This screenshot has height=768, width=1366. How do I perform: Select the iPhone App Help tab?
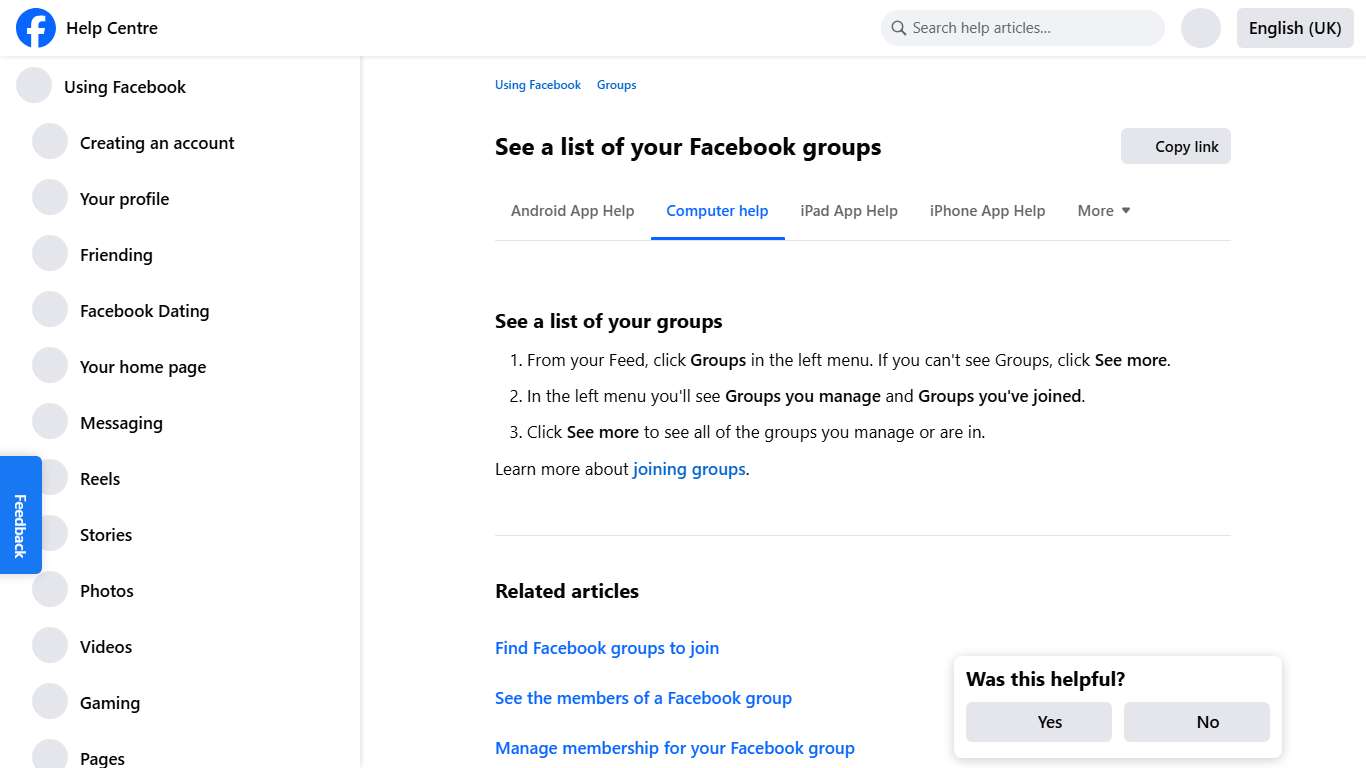coord(987,210)
